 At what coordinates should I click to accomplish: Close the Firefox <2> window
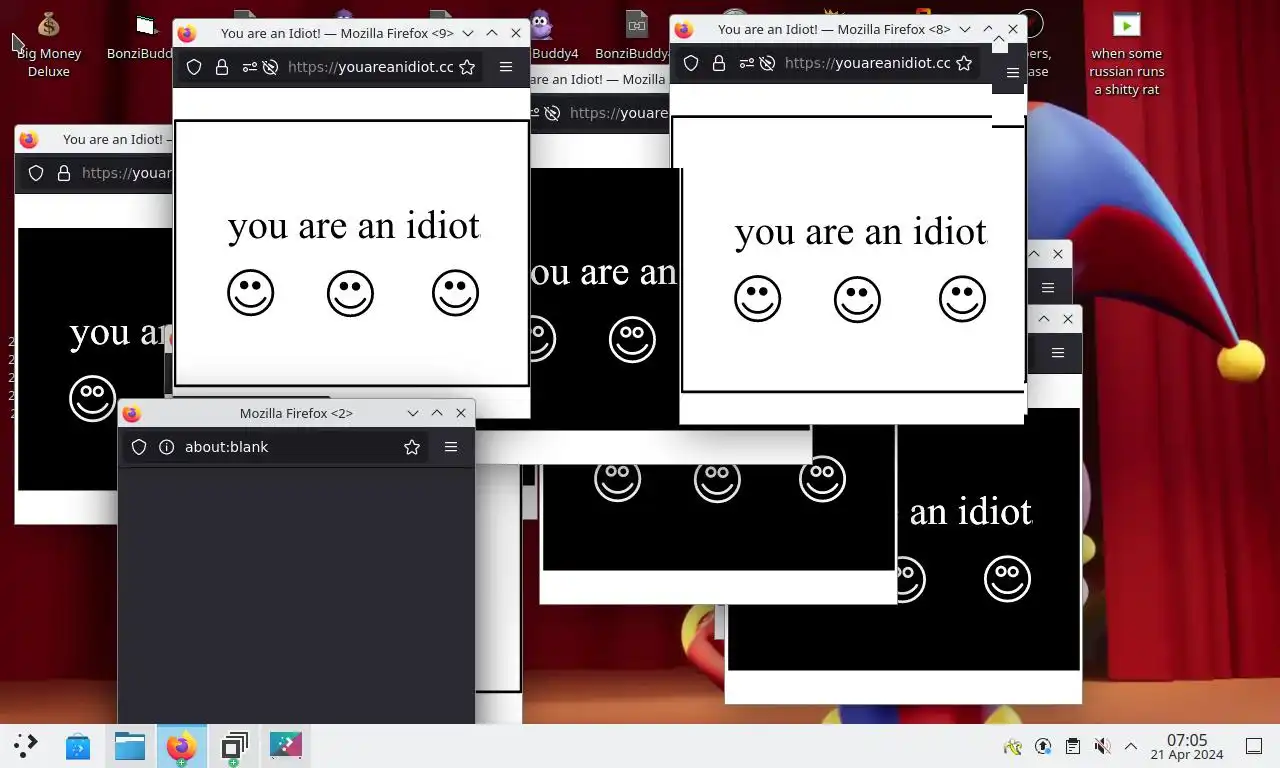point(461,413)
